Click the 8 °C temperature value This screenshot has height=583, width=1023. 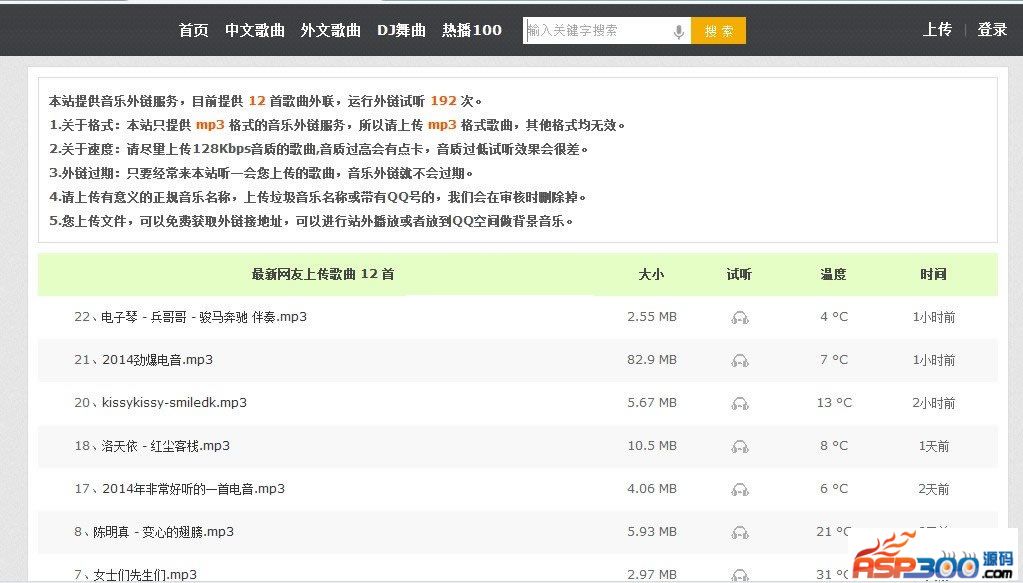click(834, 446)
